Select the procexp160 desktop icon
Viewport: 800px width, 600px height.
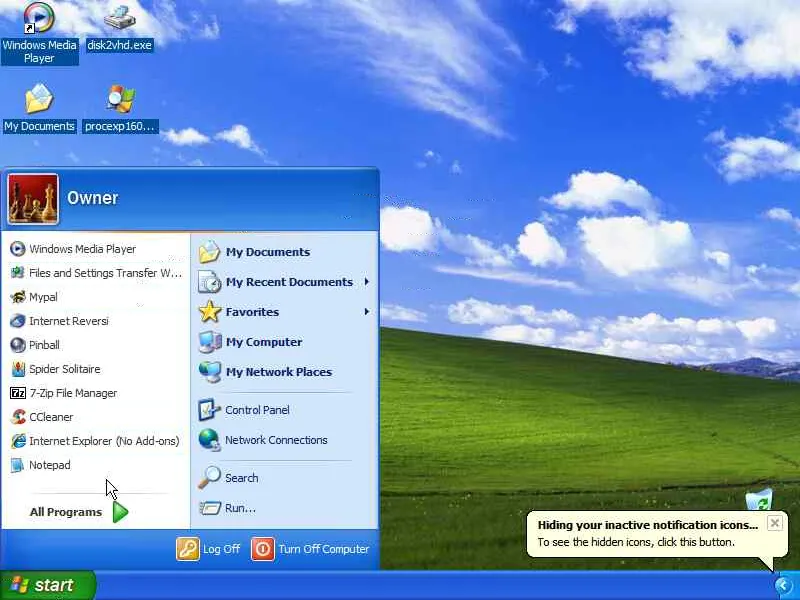[x=120, y=98]
